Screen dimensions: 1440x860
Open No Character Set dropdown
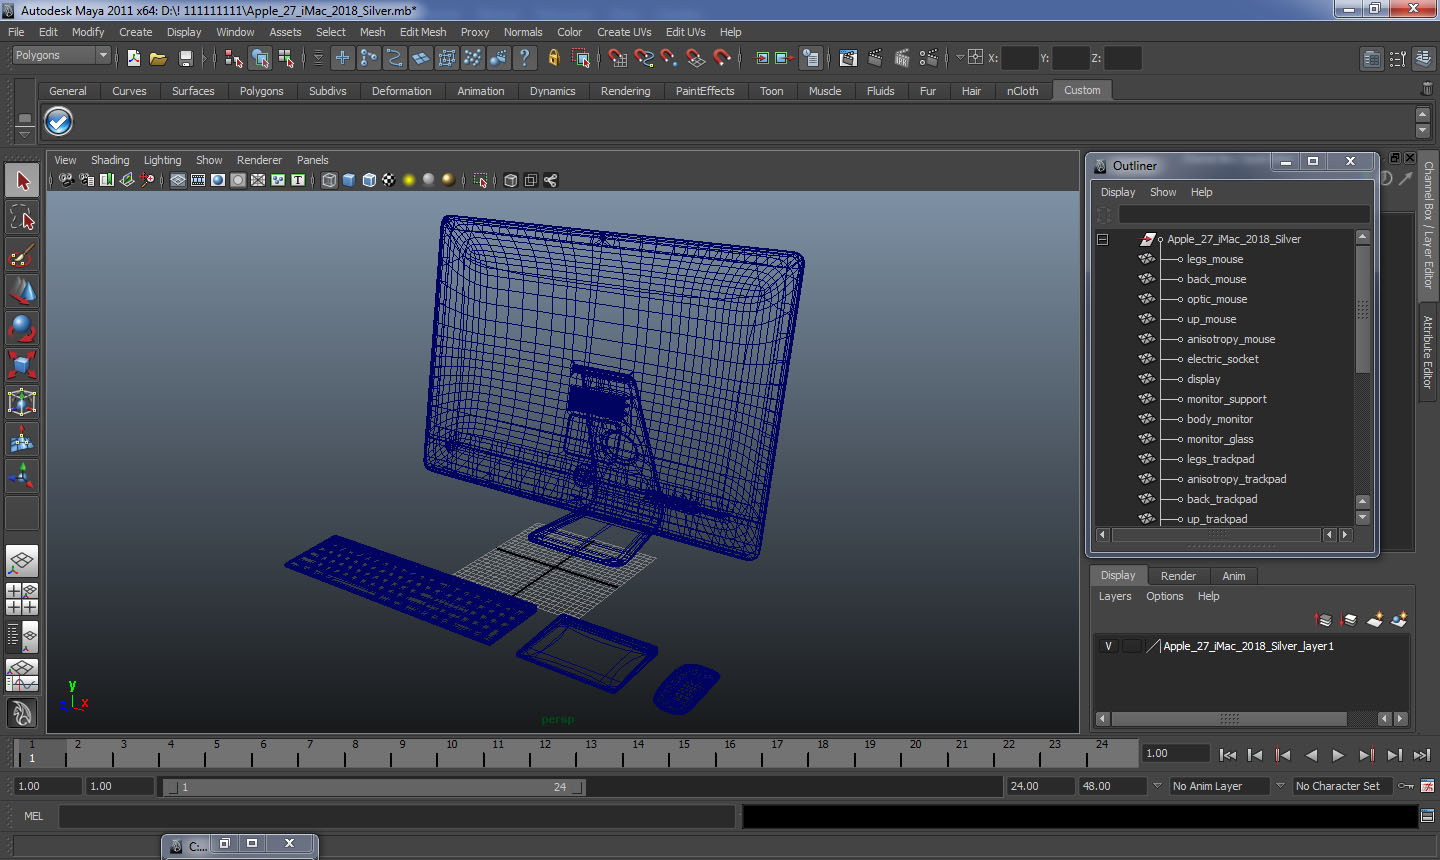point(1343,786)
